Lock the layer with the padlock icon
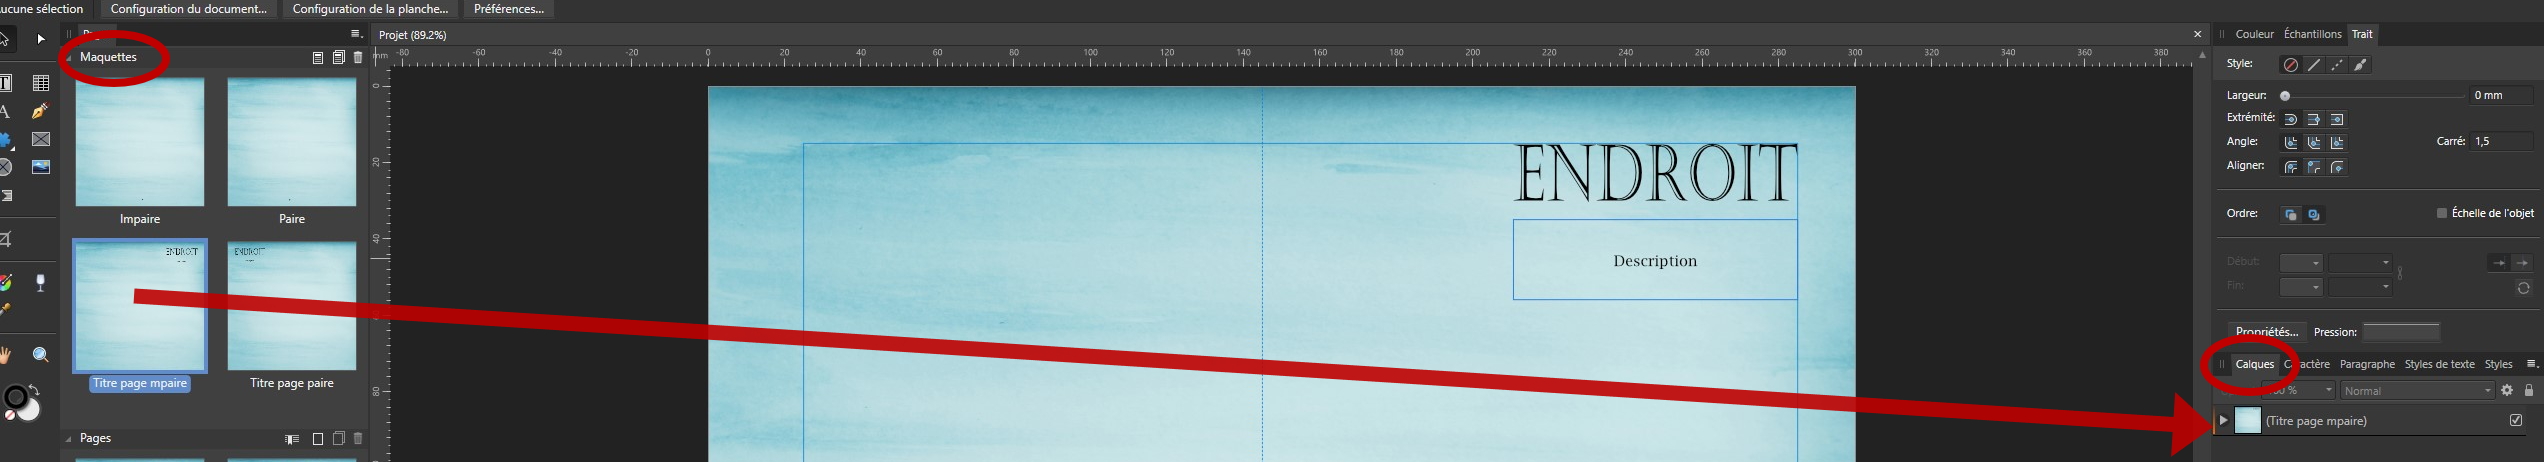This screenshot has width=2544, height=462. 2529,391
